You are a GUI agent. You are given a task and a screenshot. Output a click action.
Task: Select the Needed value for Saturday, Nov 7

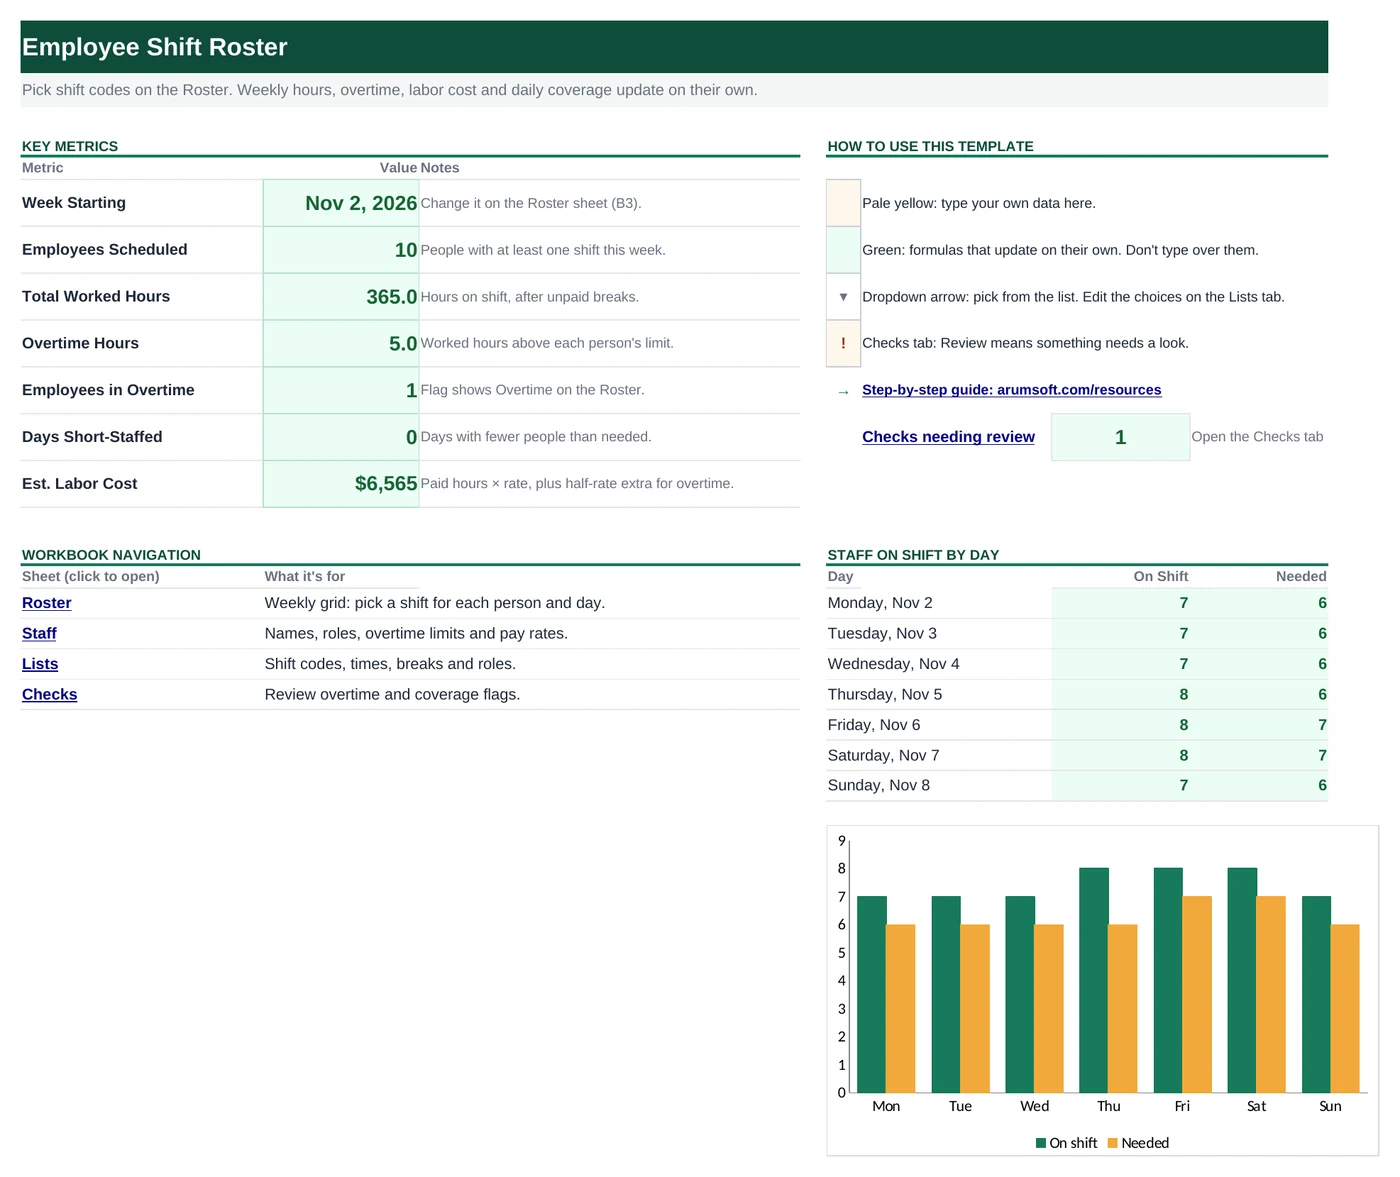1259,755
